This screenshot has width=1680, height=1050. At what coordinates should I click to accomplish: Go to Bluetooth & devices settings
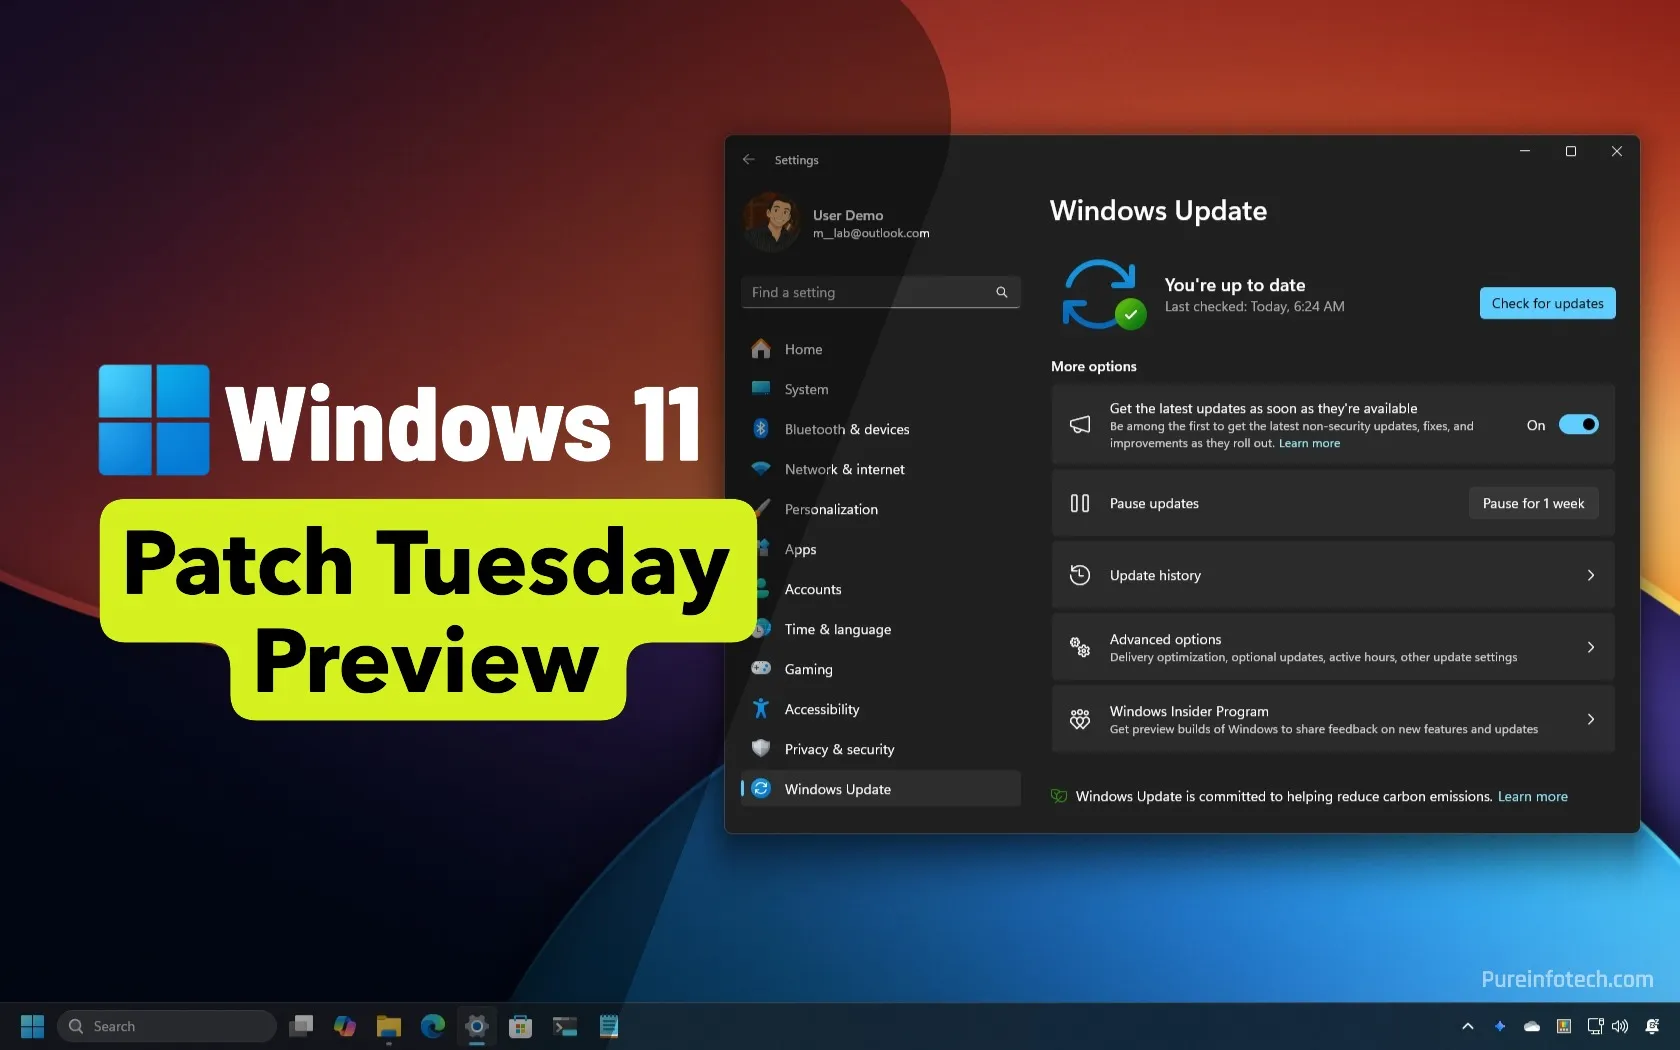pyautogui.click(x=881, y=429)
